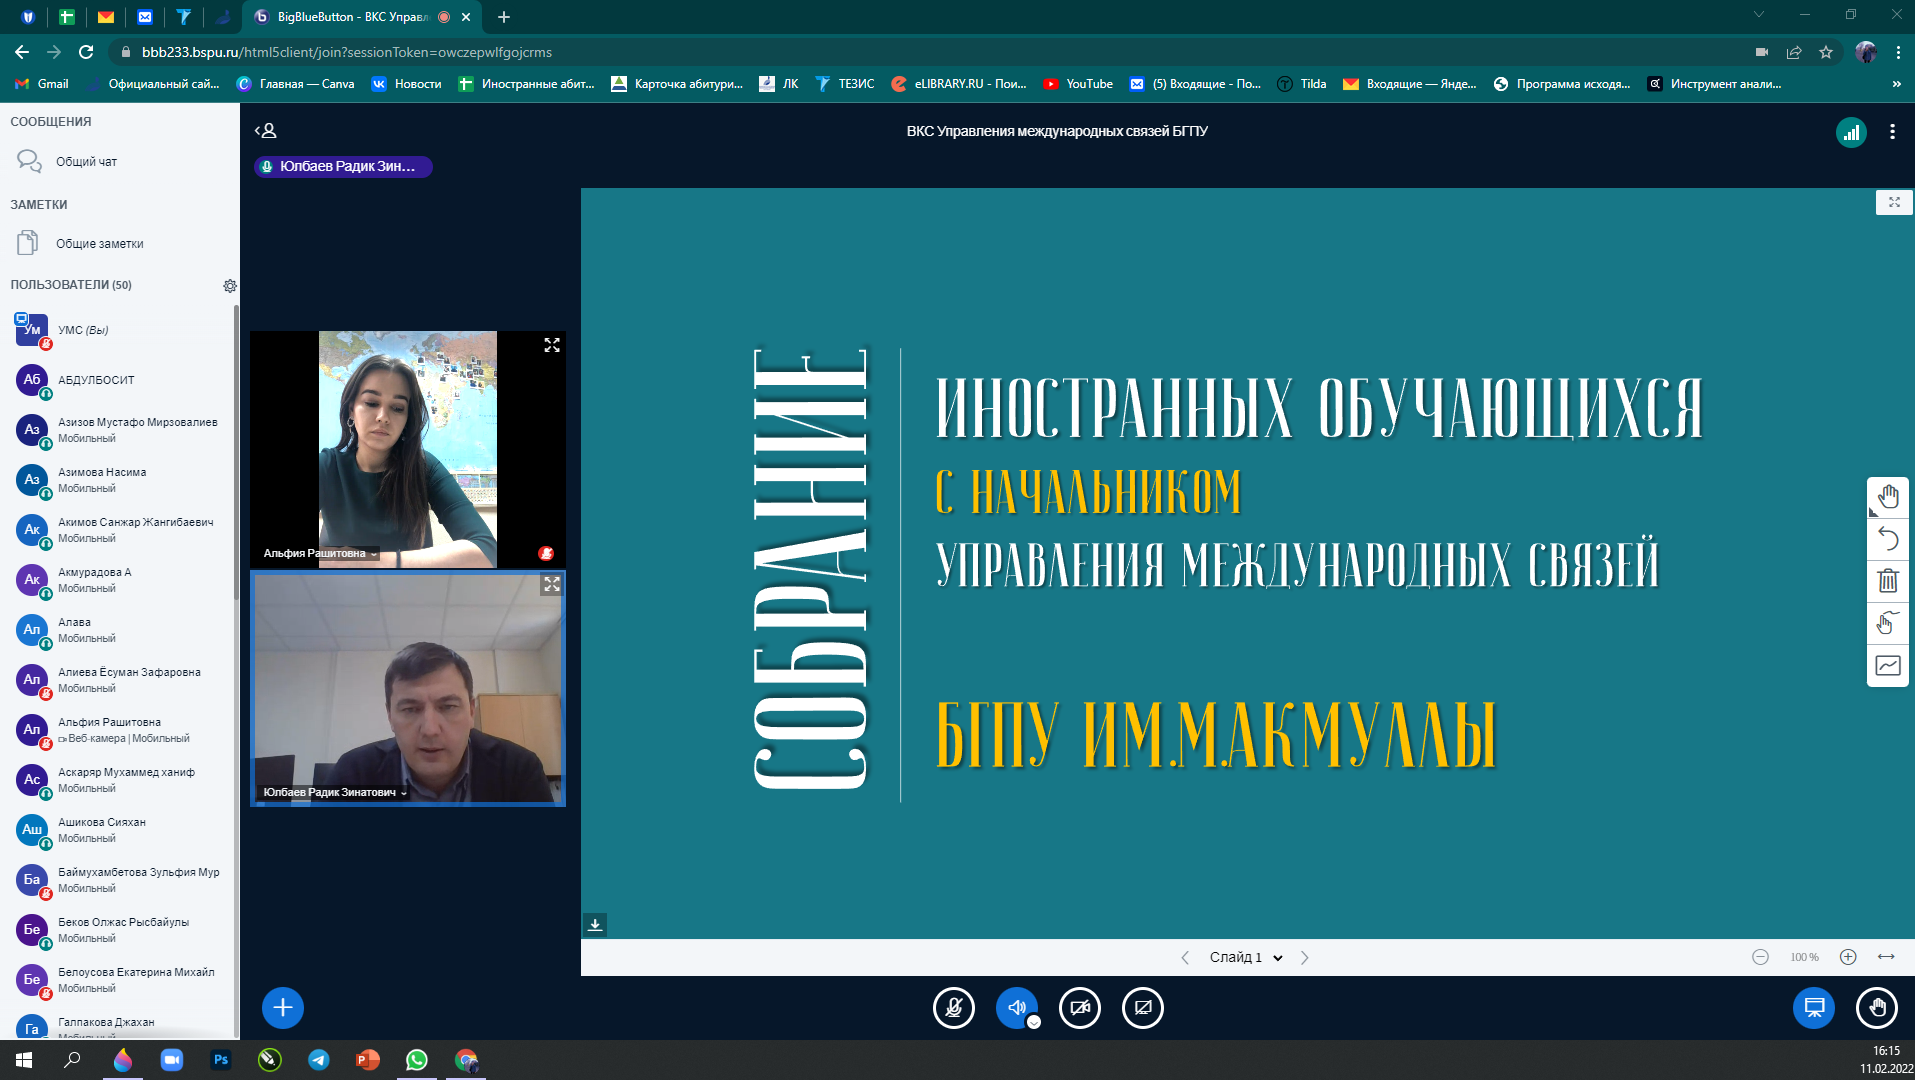Go to the next slide arrow
This screenshot has width=1915, height=1080.
(x=1304, y=958)
